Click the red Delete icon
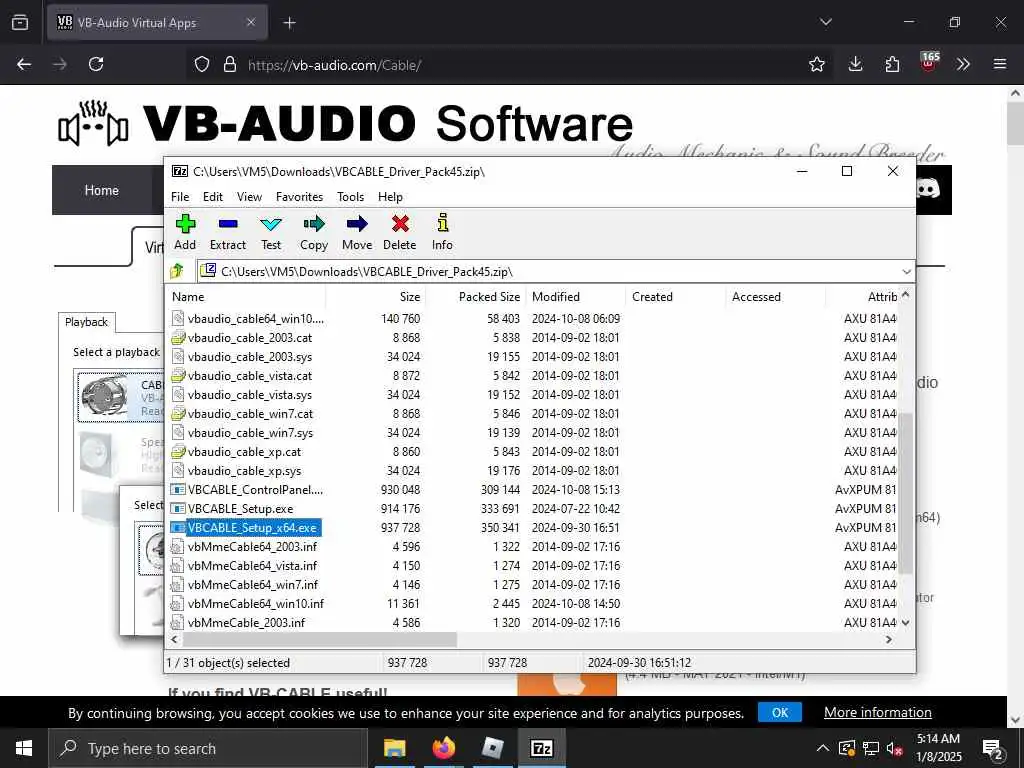 click(400, 224)
